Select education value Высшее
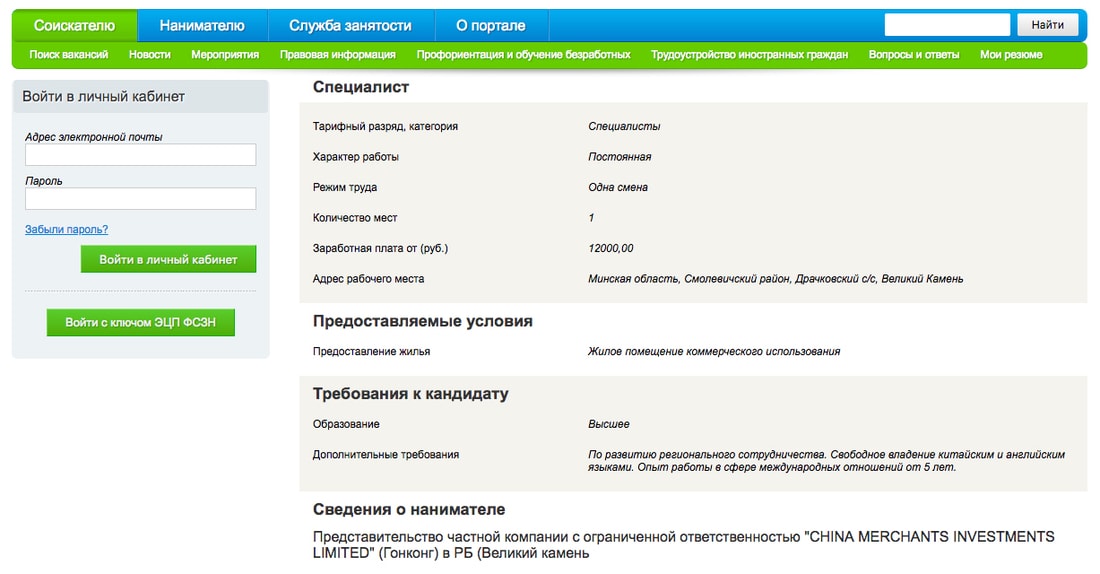Viewport: 1100px width, 574px height. (x=609, y=425)
